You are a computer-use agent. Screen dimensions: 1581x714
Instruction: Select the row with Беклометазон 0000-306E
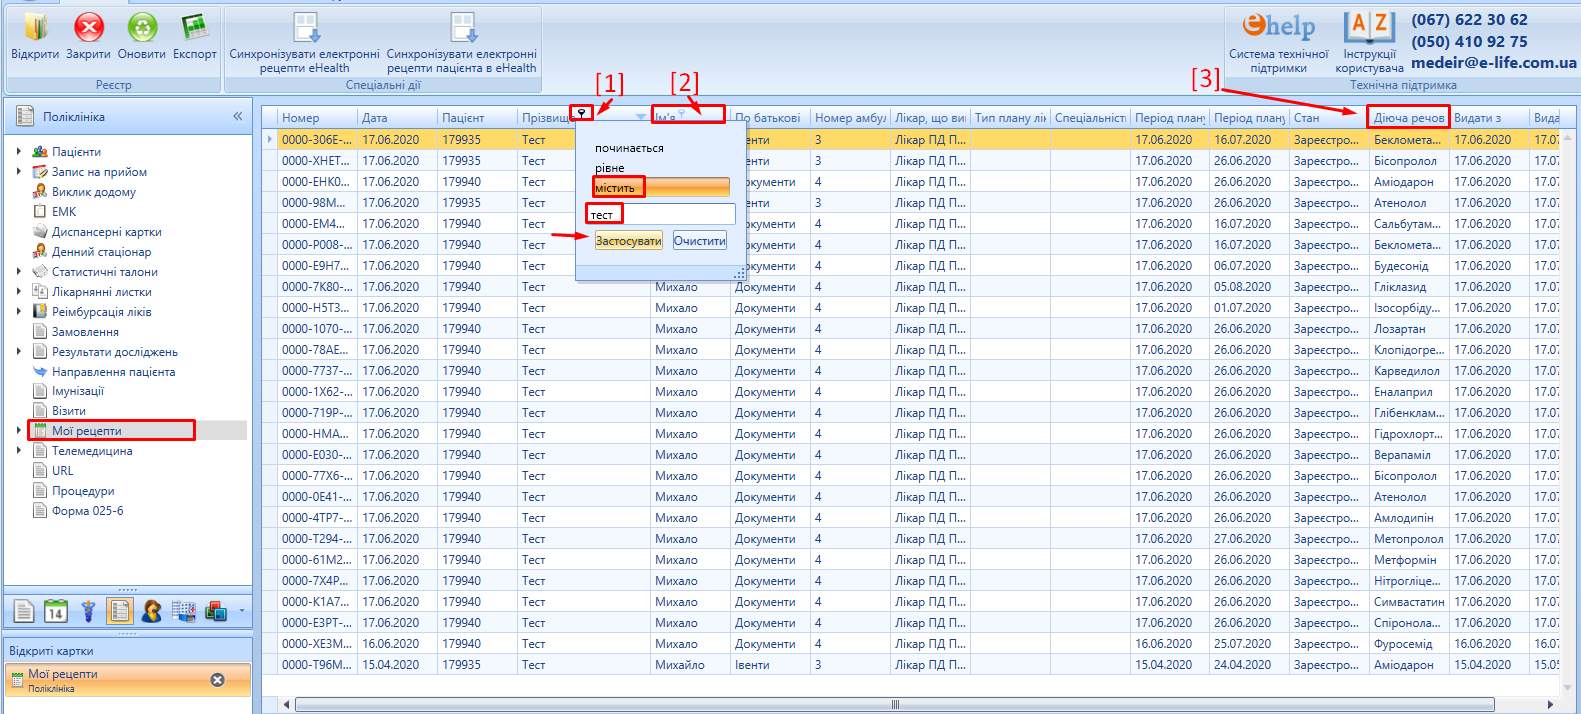coord(910,140)
